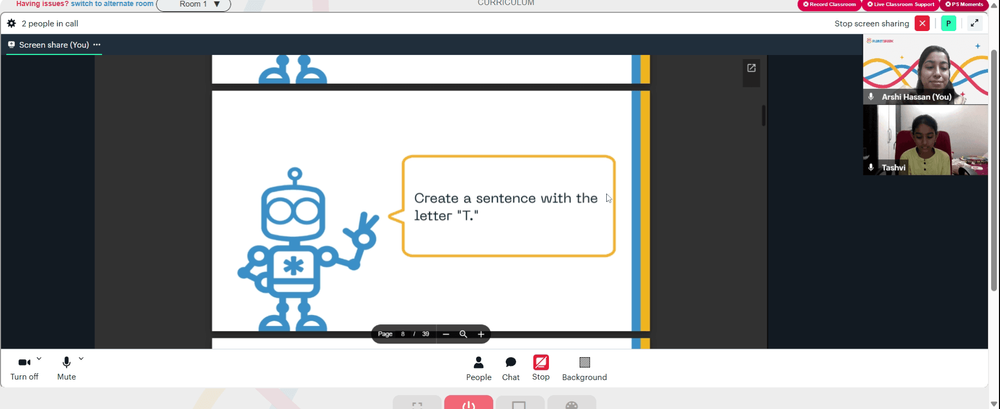Viewport: 1000px width, 409px height.
Task: Click the Page label in the viewer toolbar
Action: tap(385, 334)
